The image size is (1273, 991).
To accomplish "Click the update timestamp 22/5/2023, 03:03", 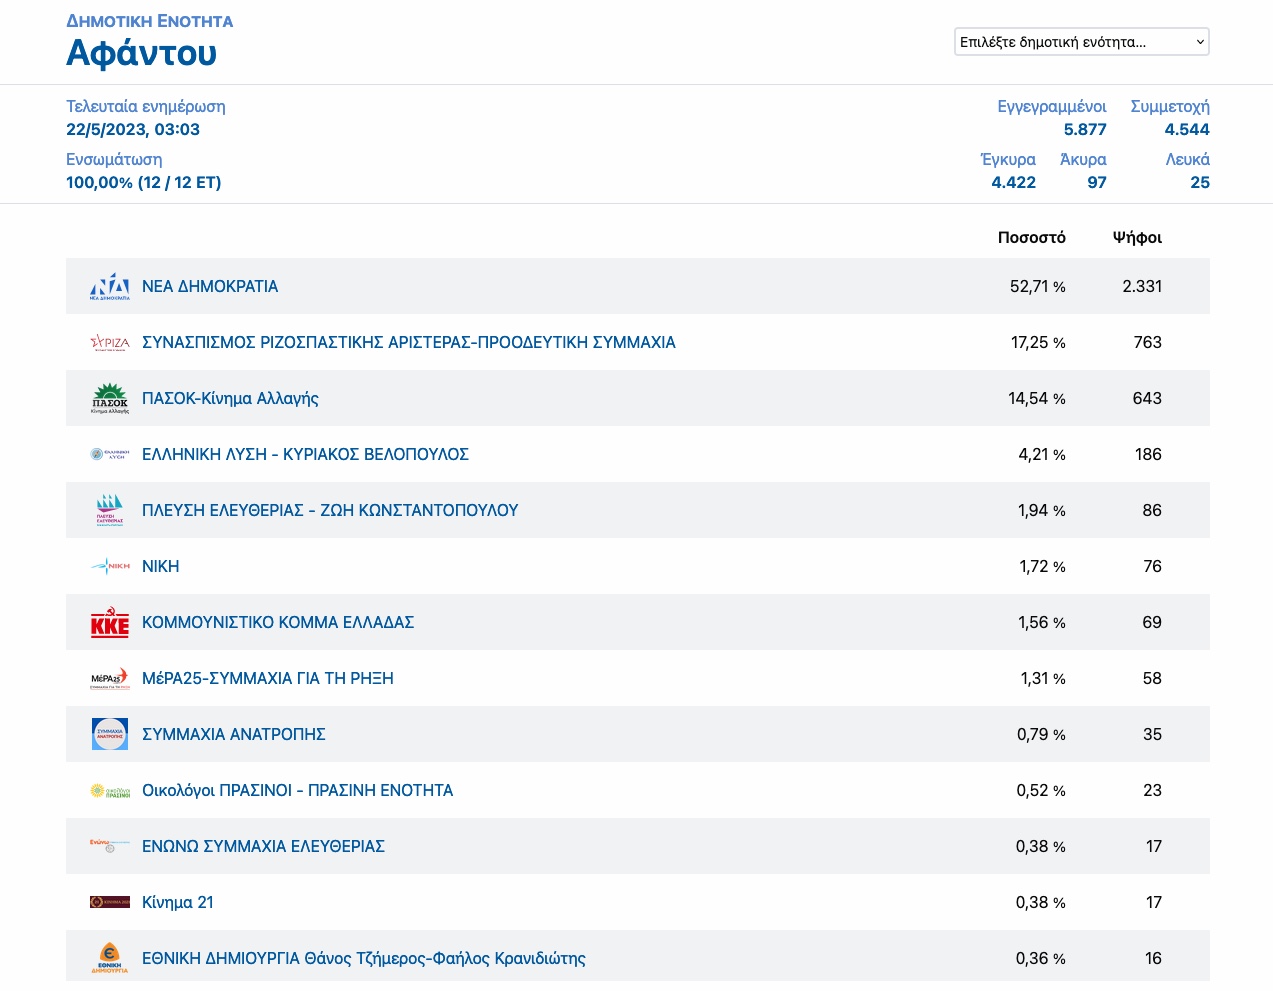I will 133,129.
